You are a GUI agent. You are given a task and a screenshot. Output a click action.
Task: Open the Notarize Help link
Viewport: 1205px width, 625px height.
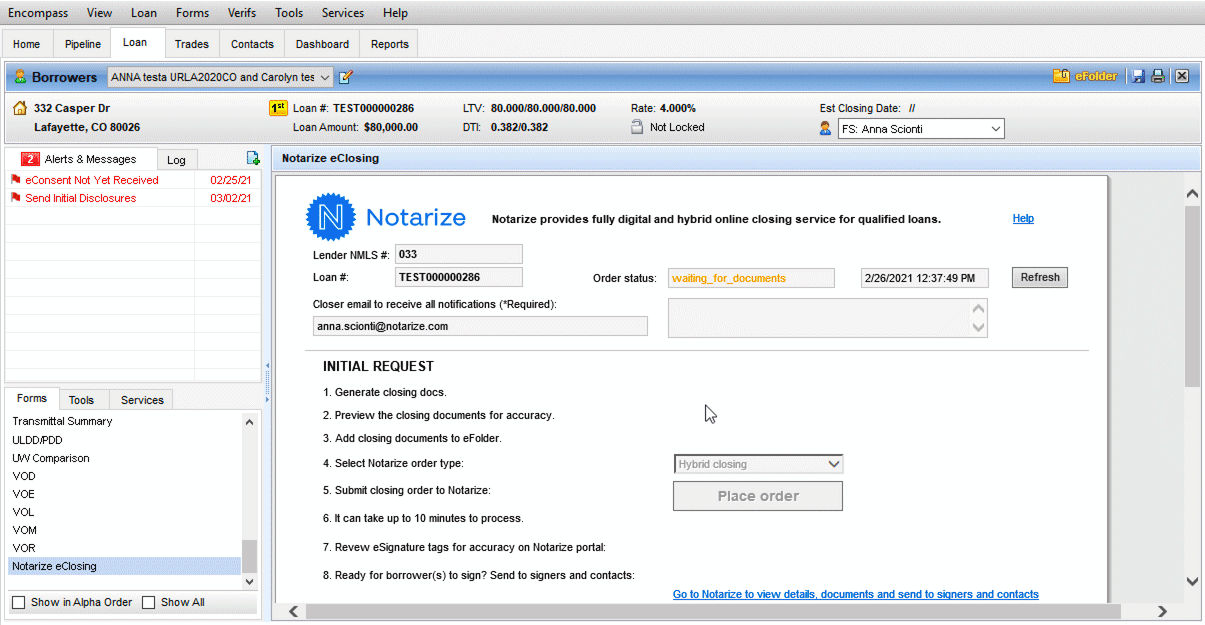(x=1023, y=218)
